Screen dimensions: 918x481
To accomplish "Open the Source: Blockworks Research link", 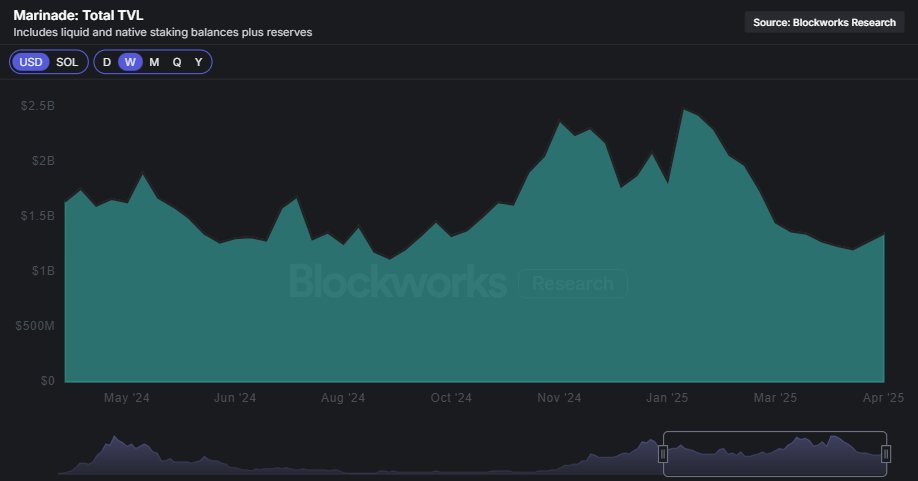I will pos(824,23).
